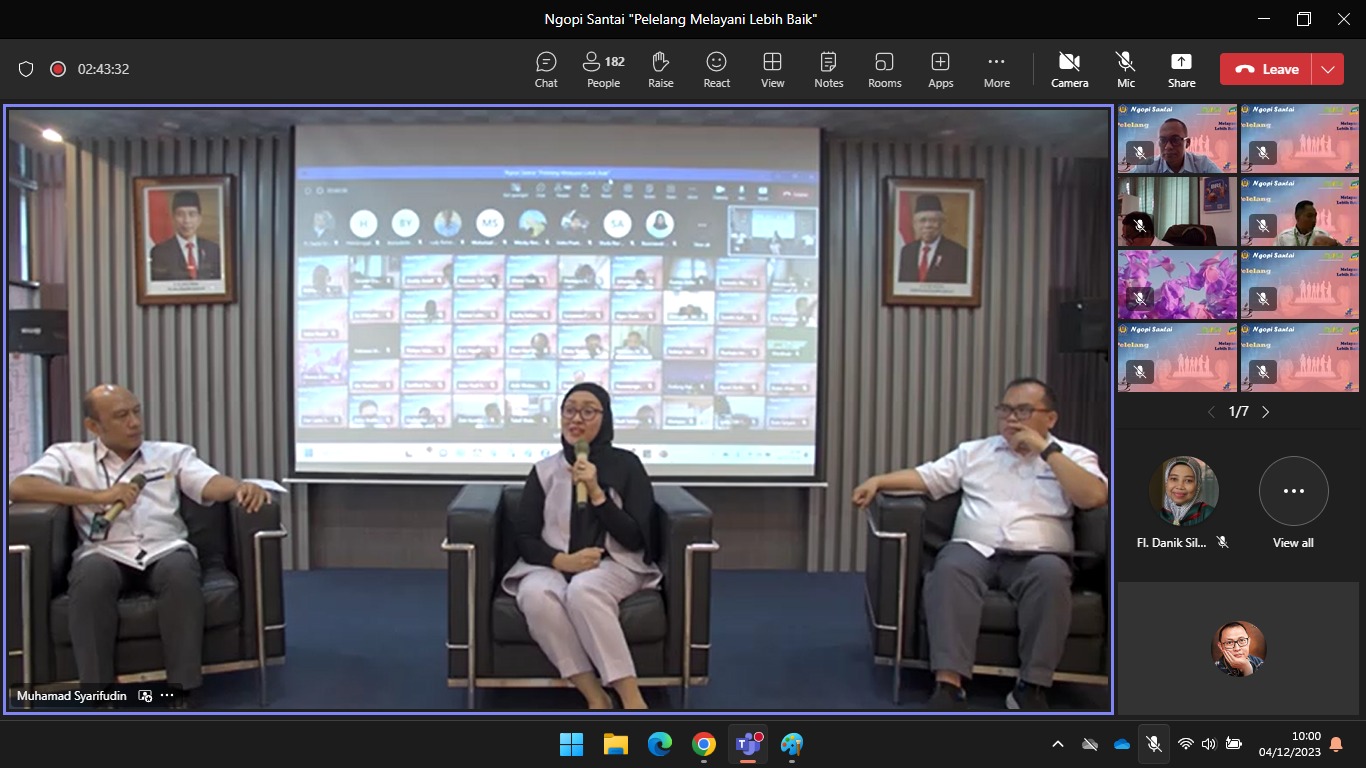1366x768 pixels.
Task: Select the purple flowers participant thumbnail
Action: point(1177,285)
